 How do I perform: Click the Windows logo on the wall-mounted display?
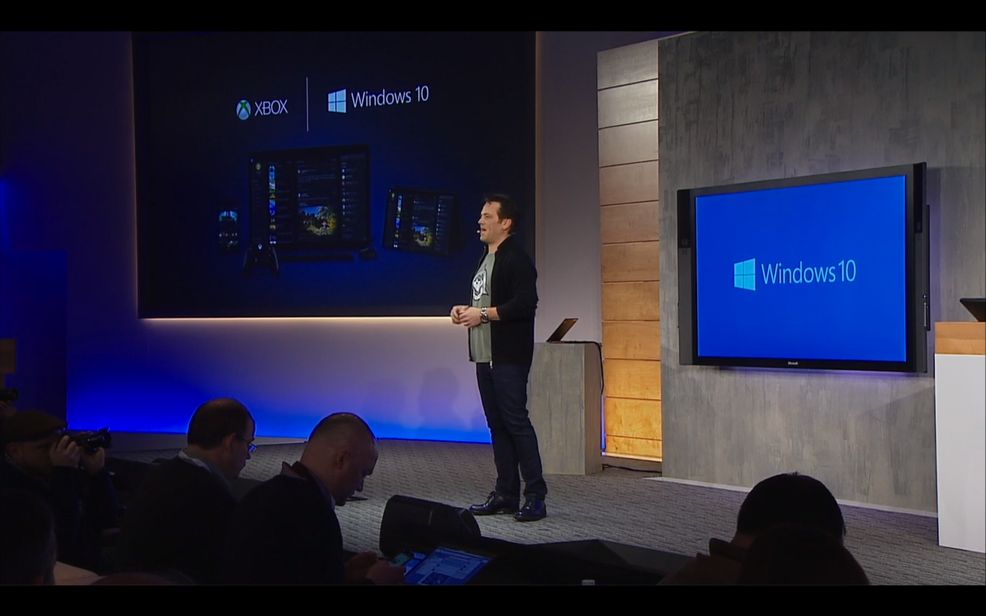tap(745, 274)
